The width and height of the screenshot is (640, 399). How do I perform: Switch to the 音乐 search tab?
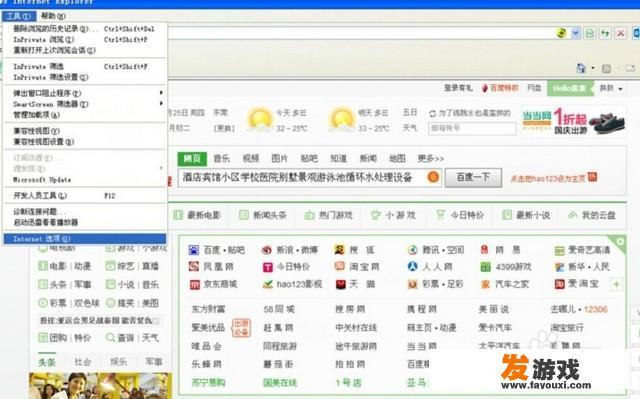pyautogui.click(x=222, y=158)
